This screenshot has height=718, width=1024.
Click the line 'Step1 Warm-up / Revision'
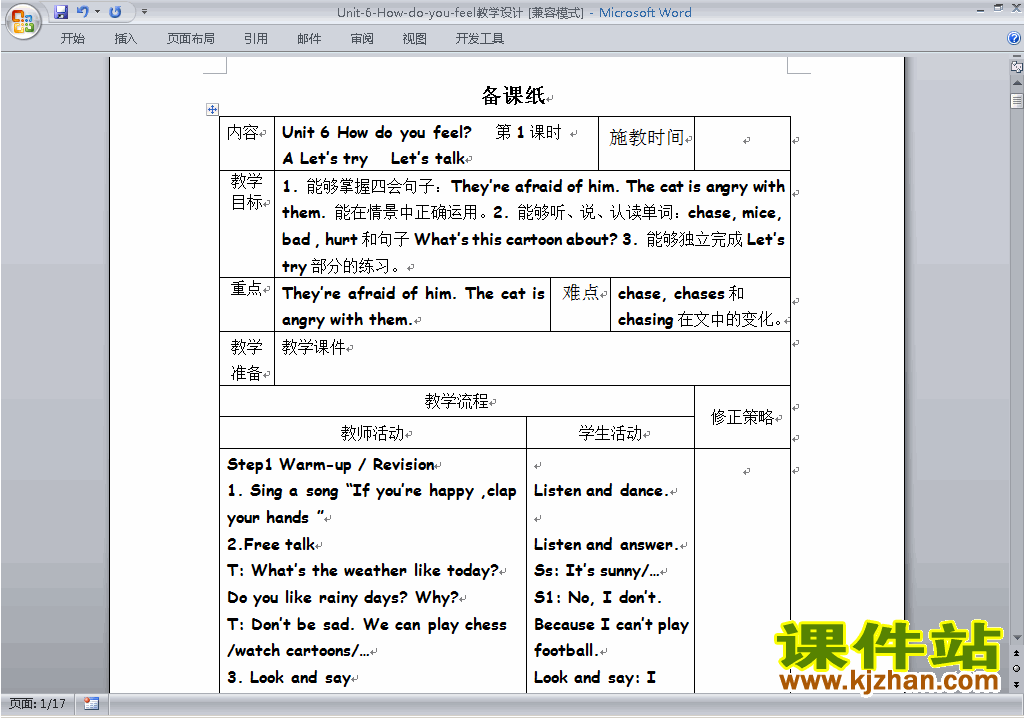tap(330, 465)
